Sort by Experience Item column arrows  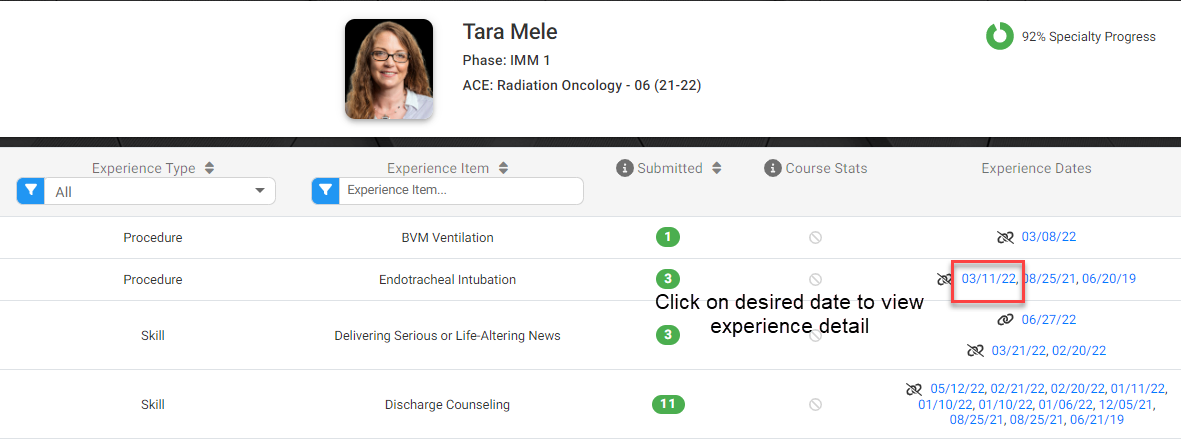tap(503, 169)
